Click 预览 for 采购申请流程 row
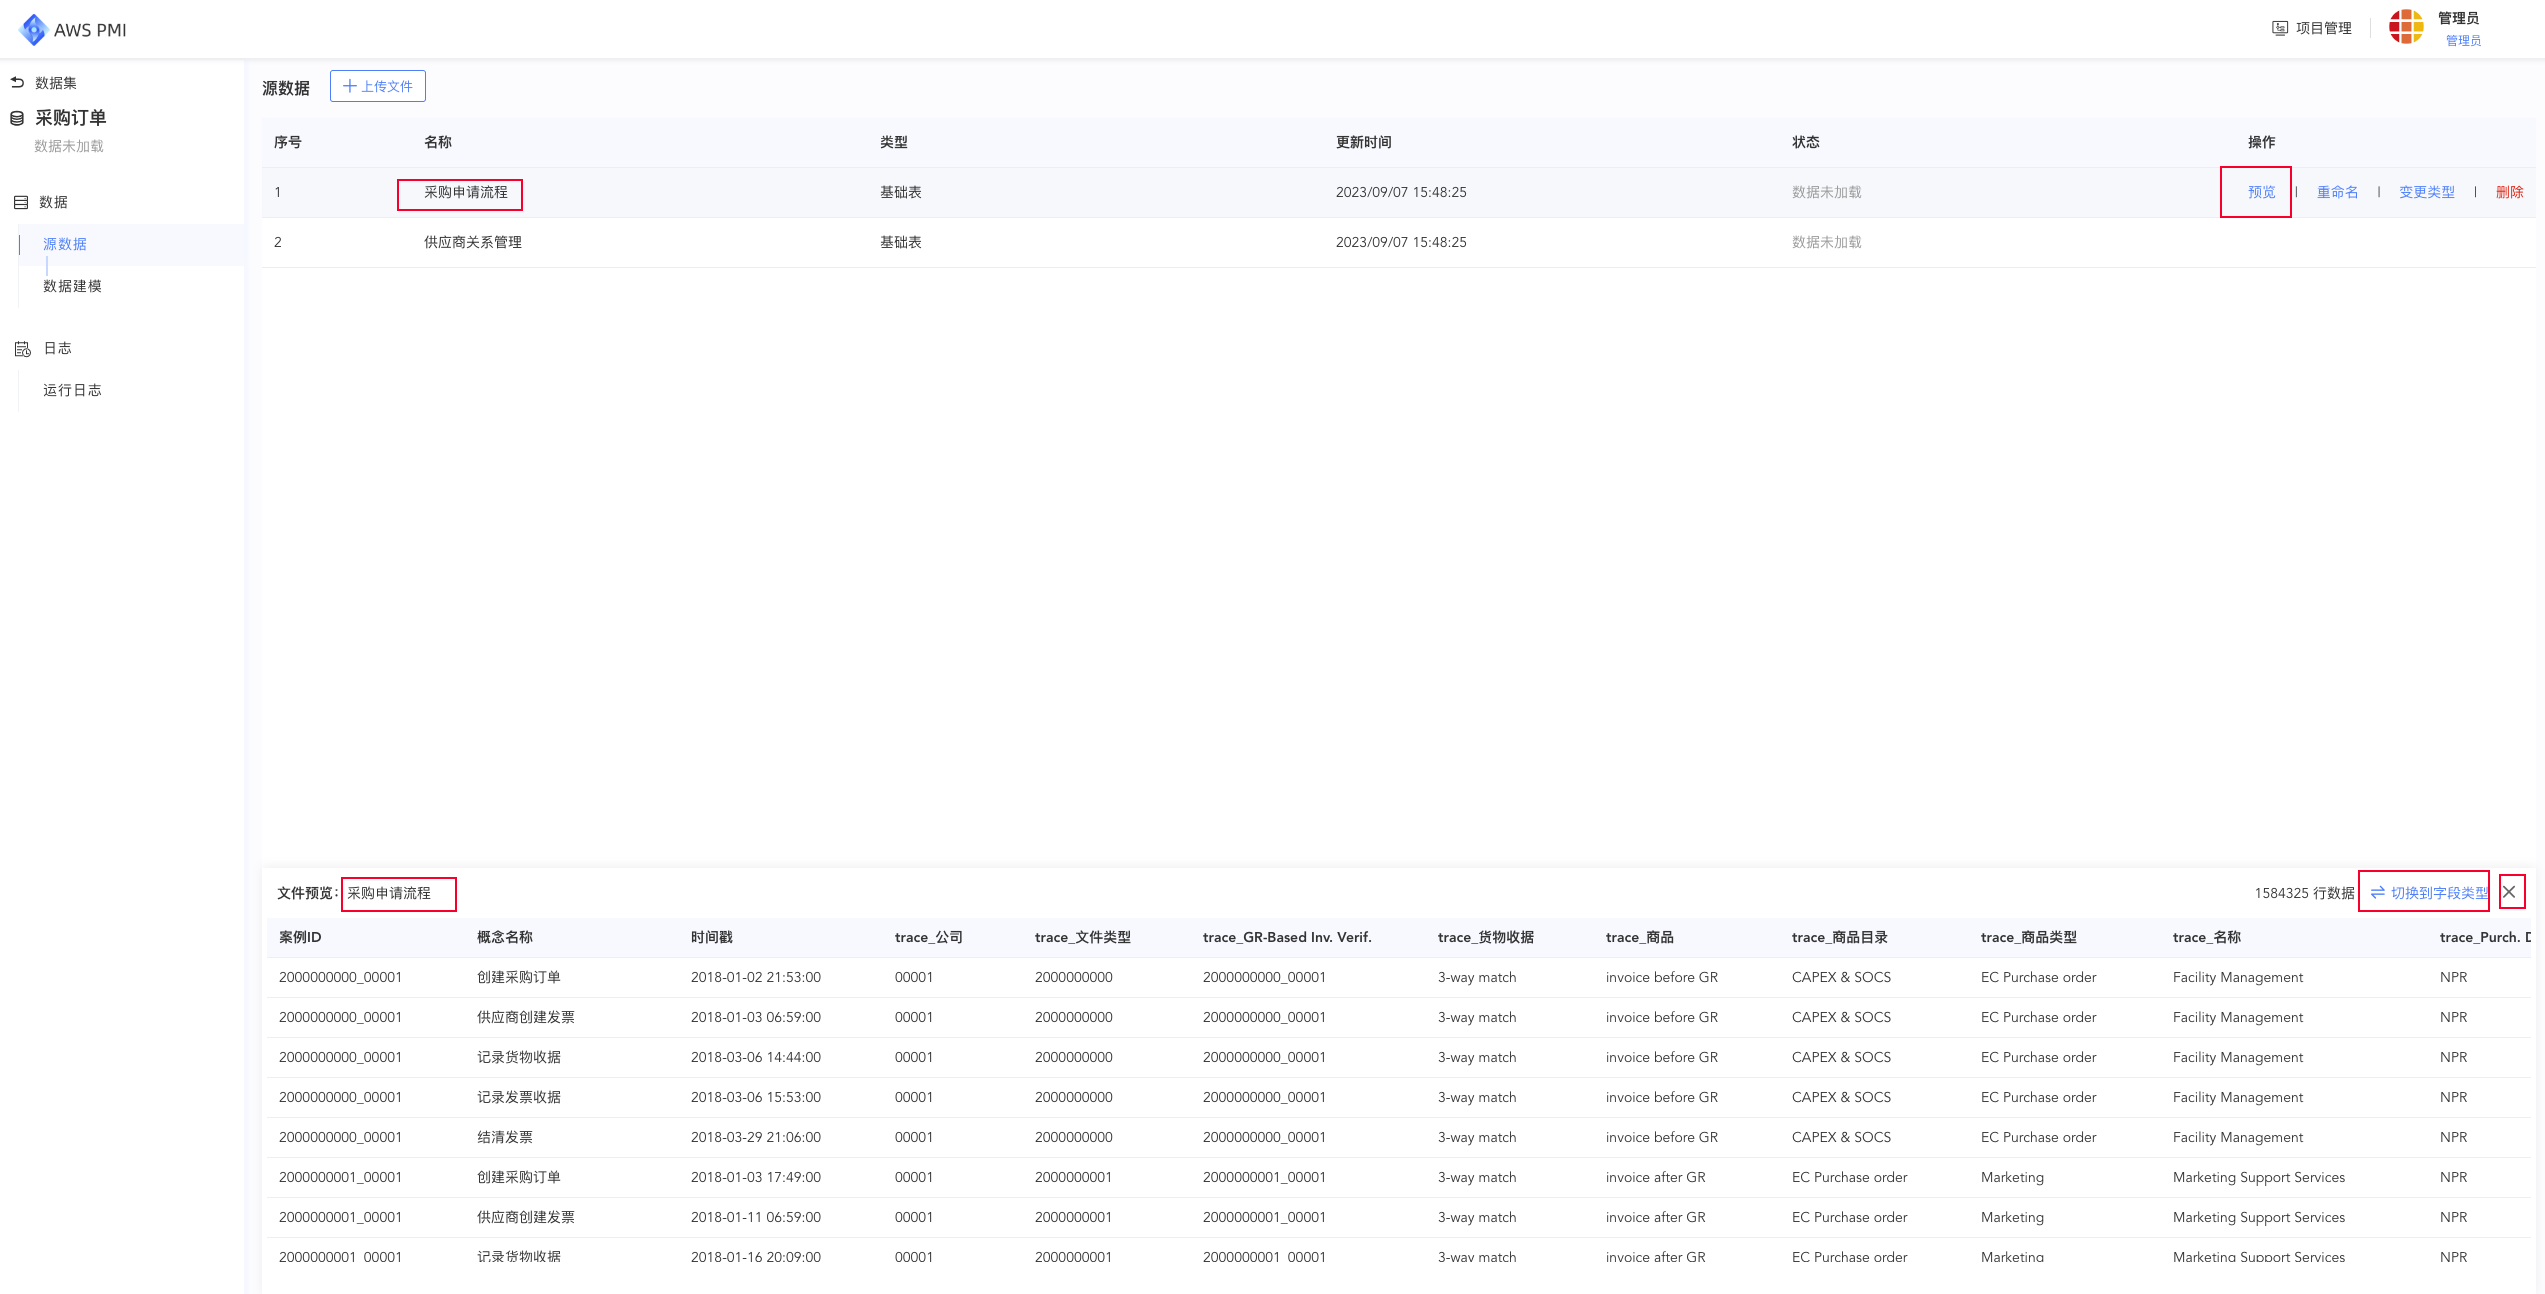 click(x=2261, y=192)
